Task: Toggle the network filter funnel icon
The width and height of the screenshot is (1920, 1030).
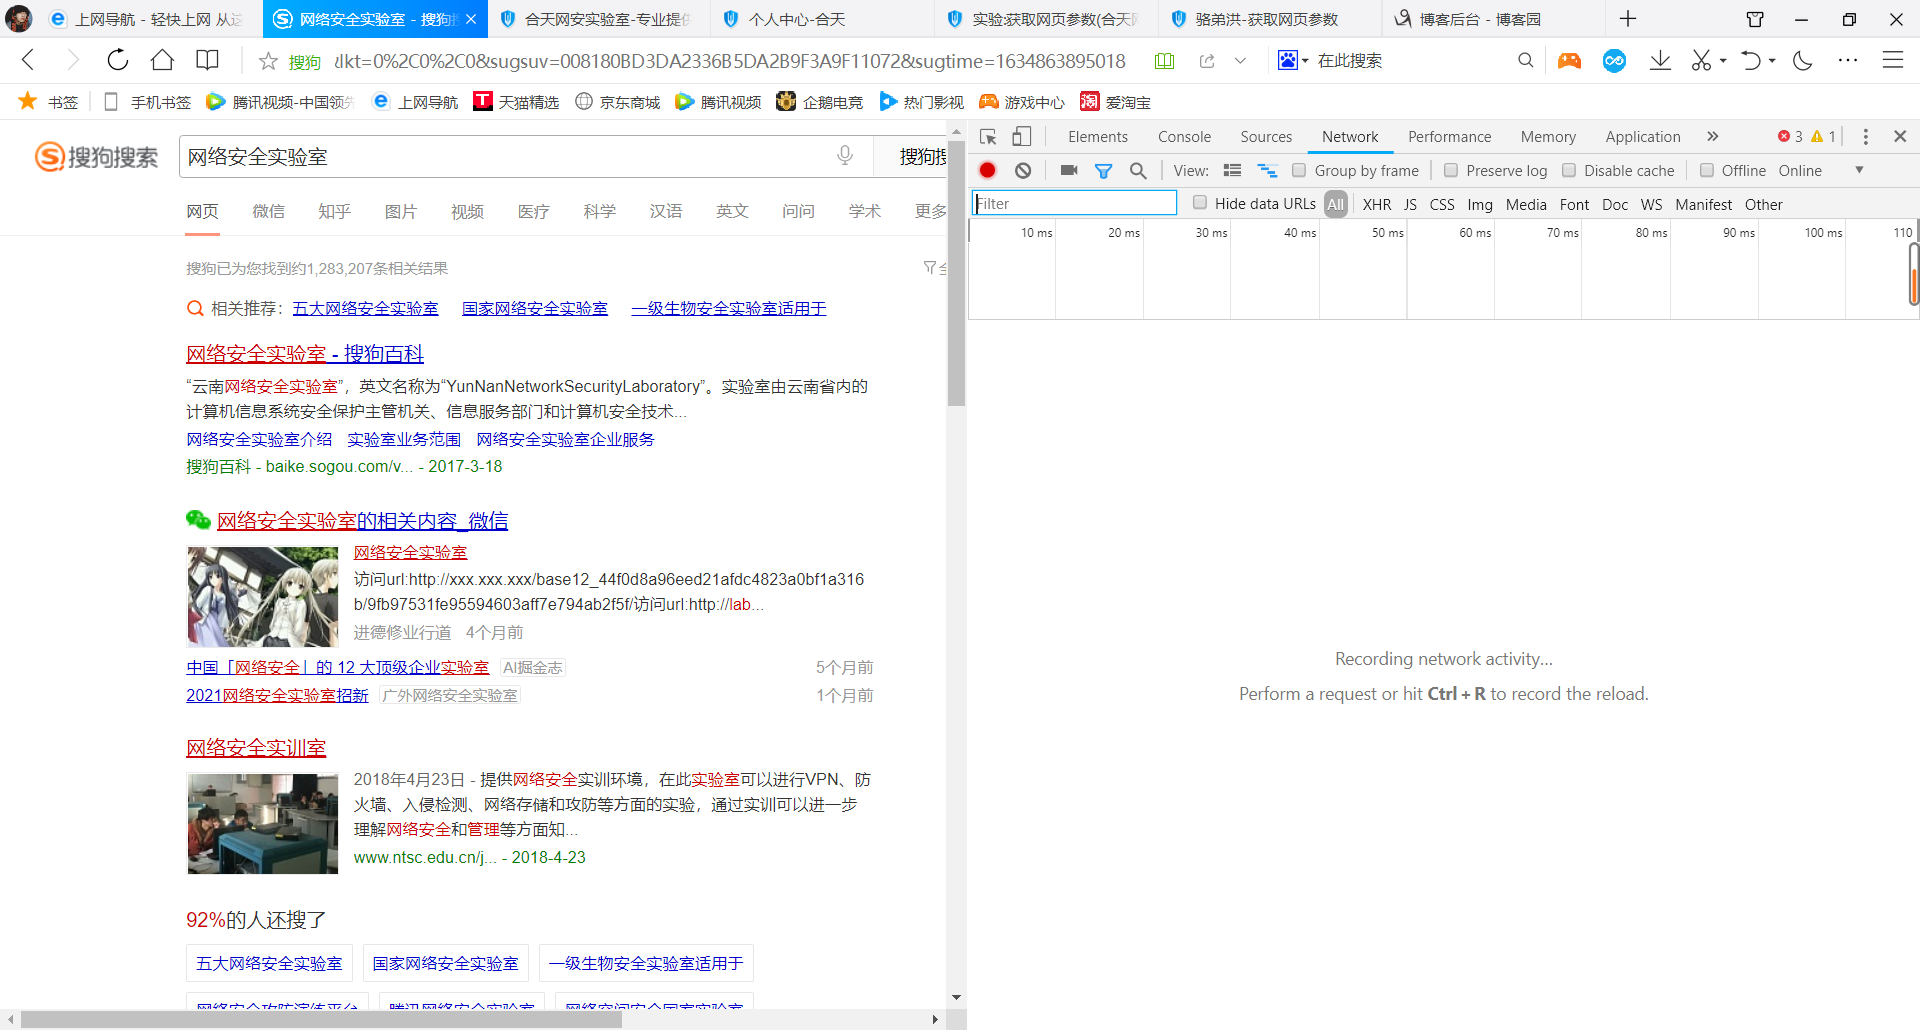Action: [x=1104, y=171]
